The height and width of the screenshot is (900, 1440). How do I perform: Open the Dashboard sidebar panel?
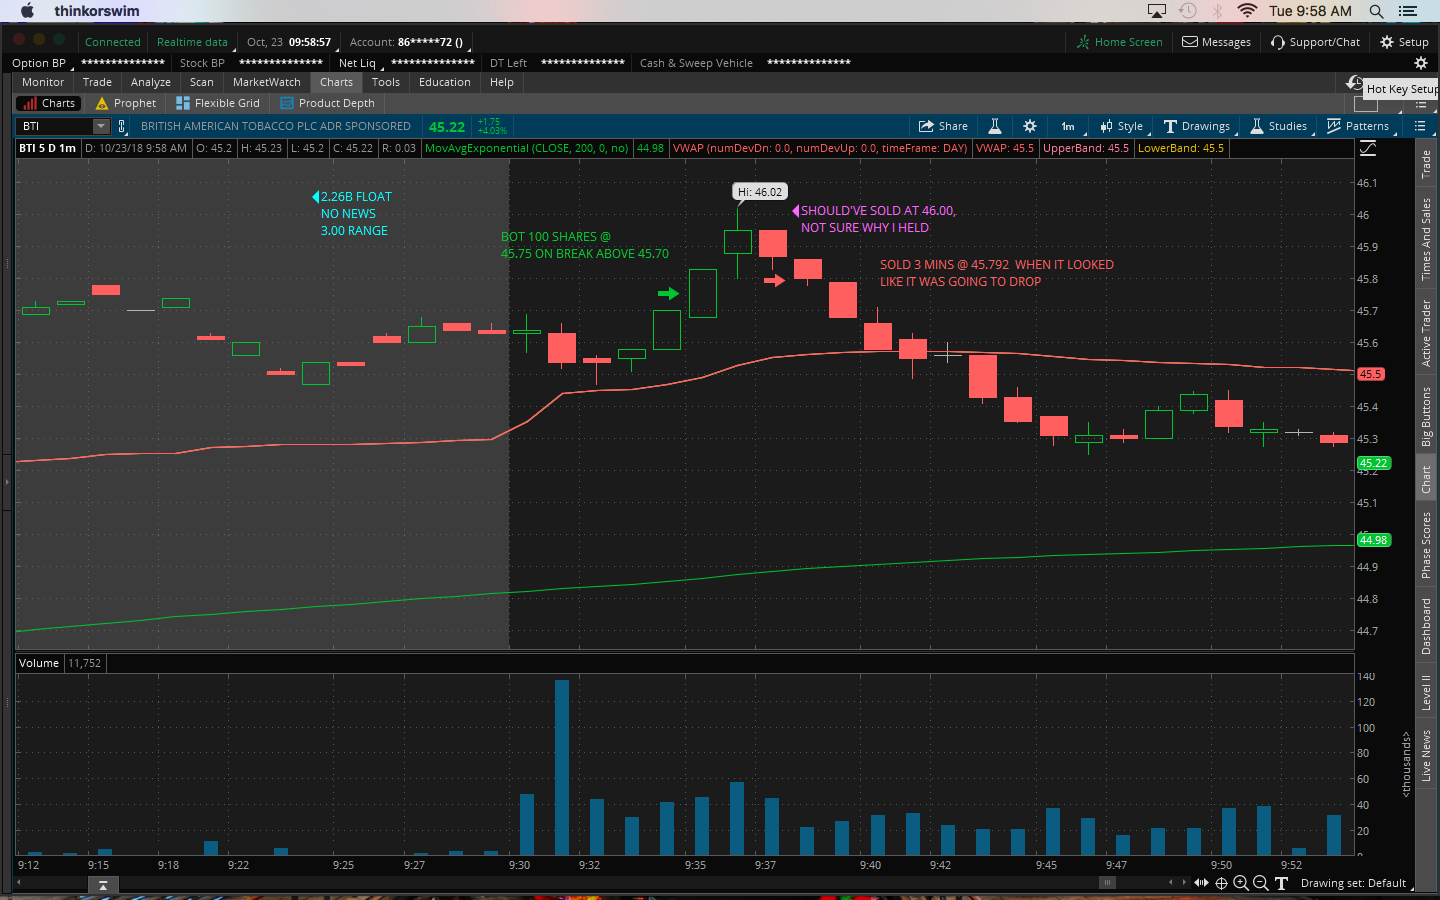pos(1426,627)
